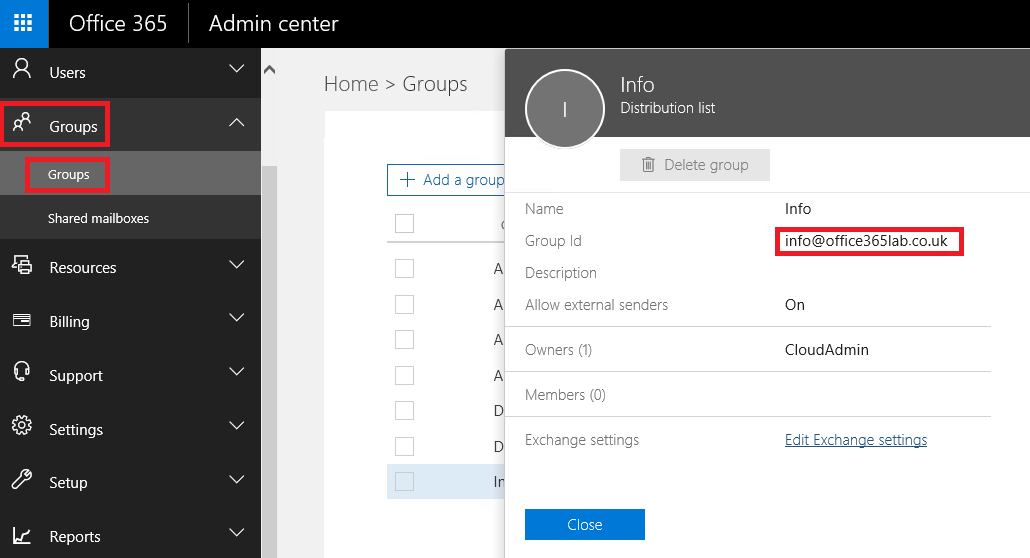Viewport: 1030px width, 558px height.
Task: Click the Billing card icon in sidebar
Action: pyautogui.click(x=22, y=320)
